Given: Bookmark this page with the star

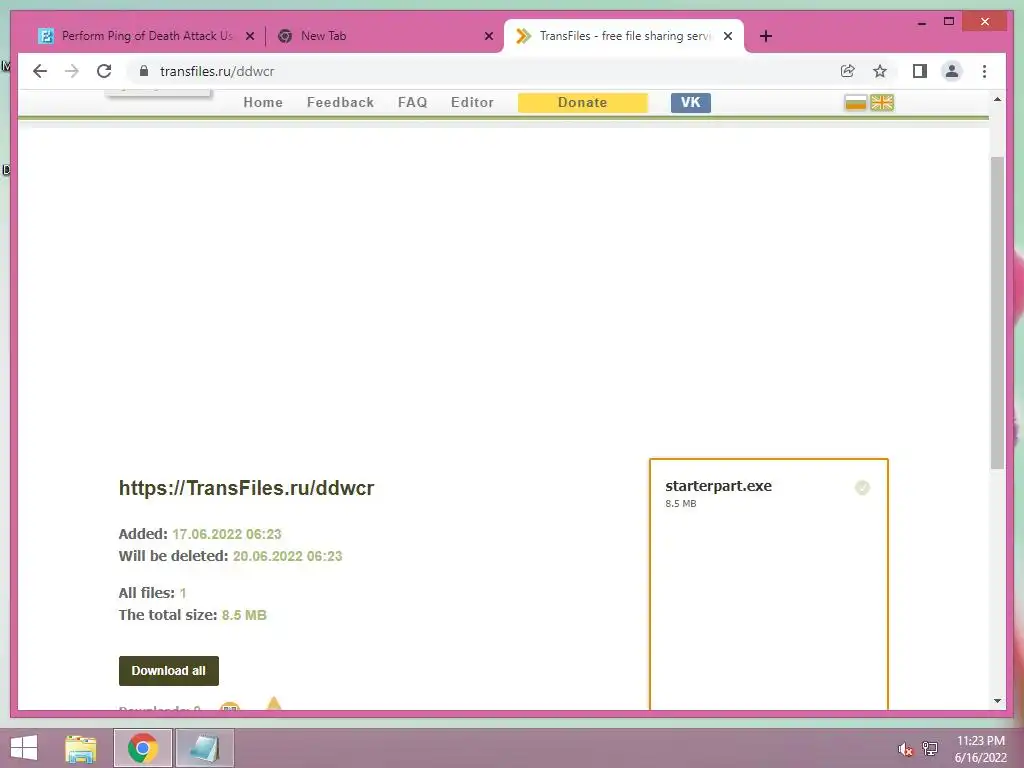Looking at the screenshot, I should 880,71.
